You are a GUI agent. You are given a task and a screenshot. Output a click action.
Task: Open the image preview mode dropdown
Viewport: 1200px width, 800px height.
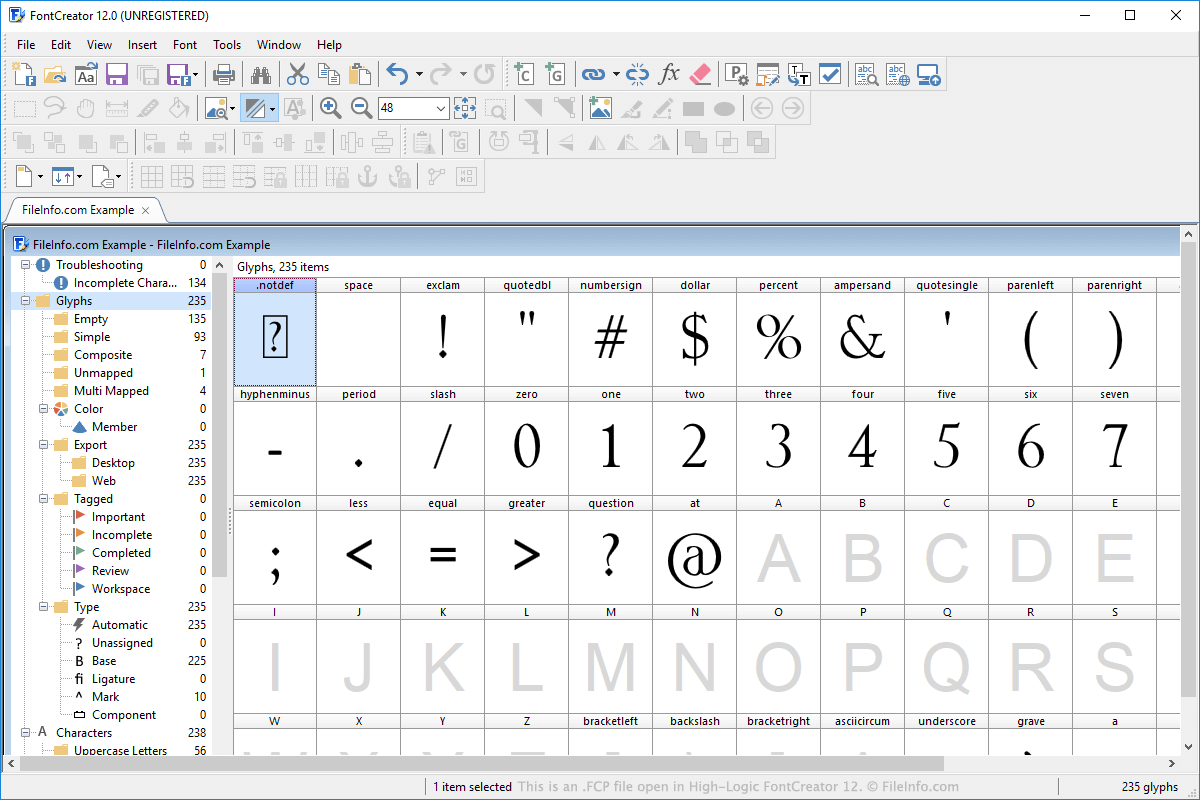(232, 108)
